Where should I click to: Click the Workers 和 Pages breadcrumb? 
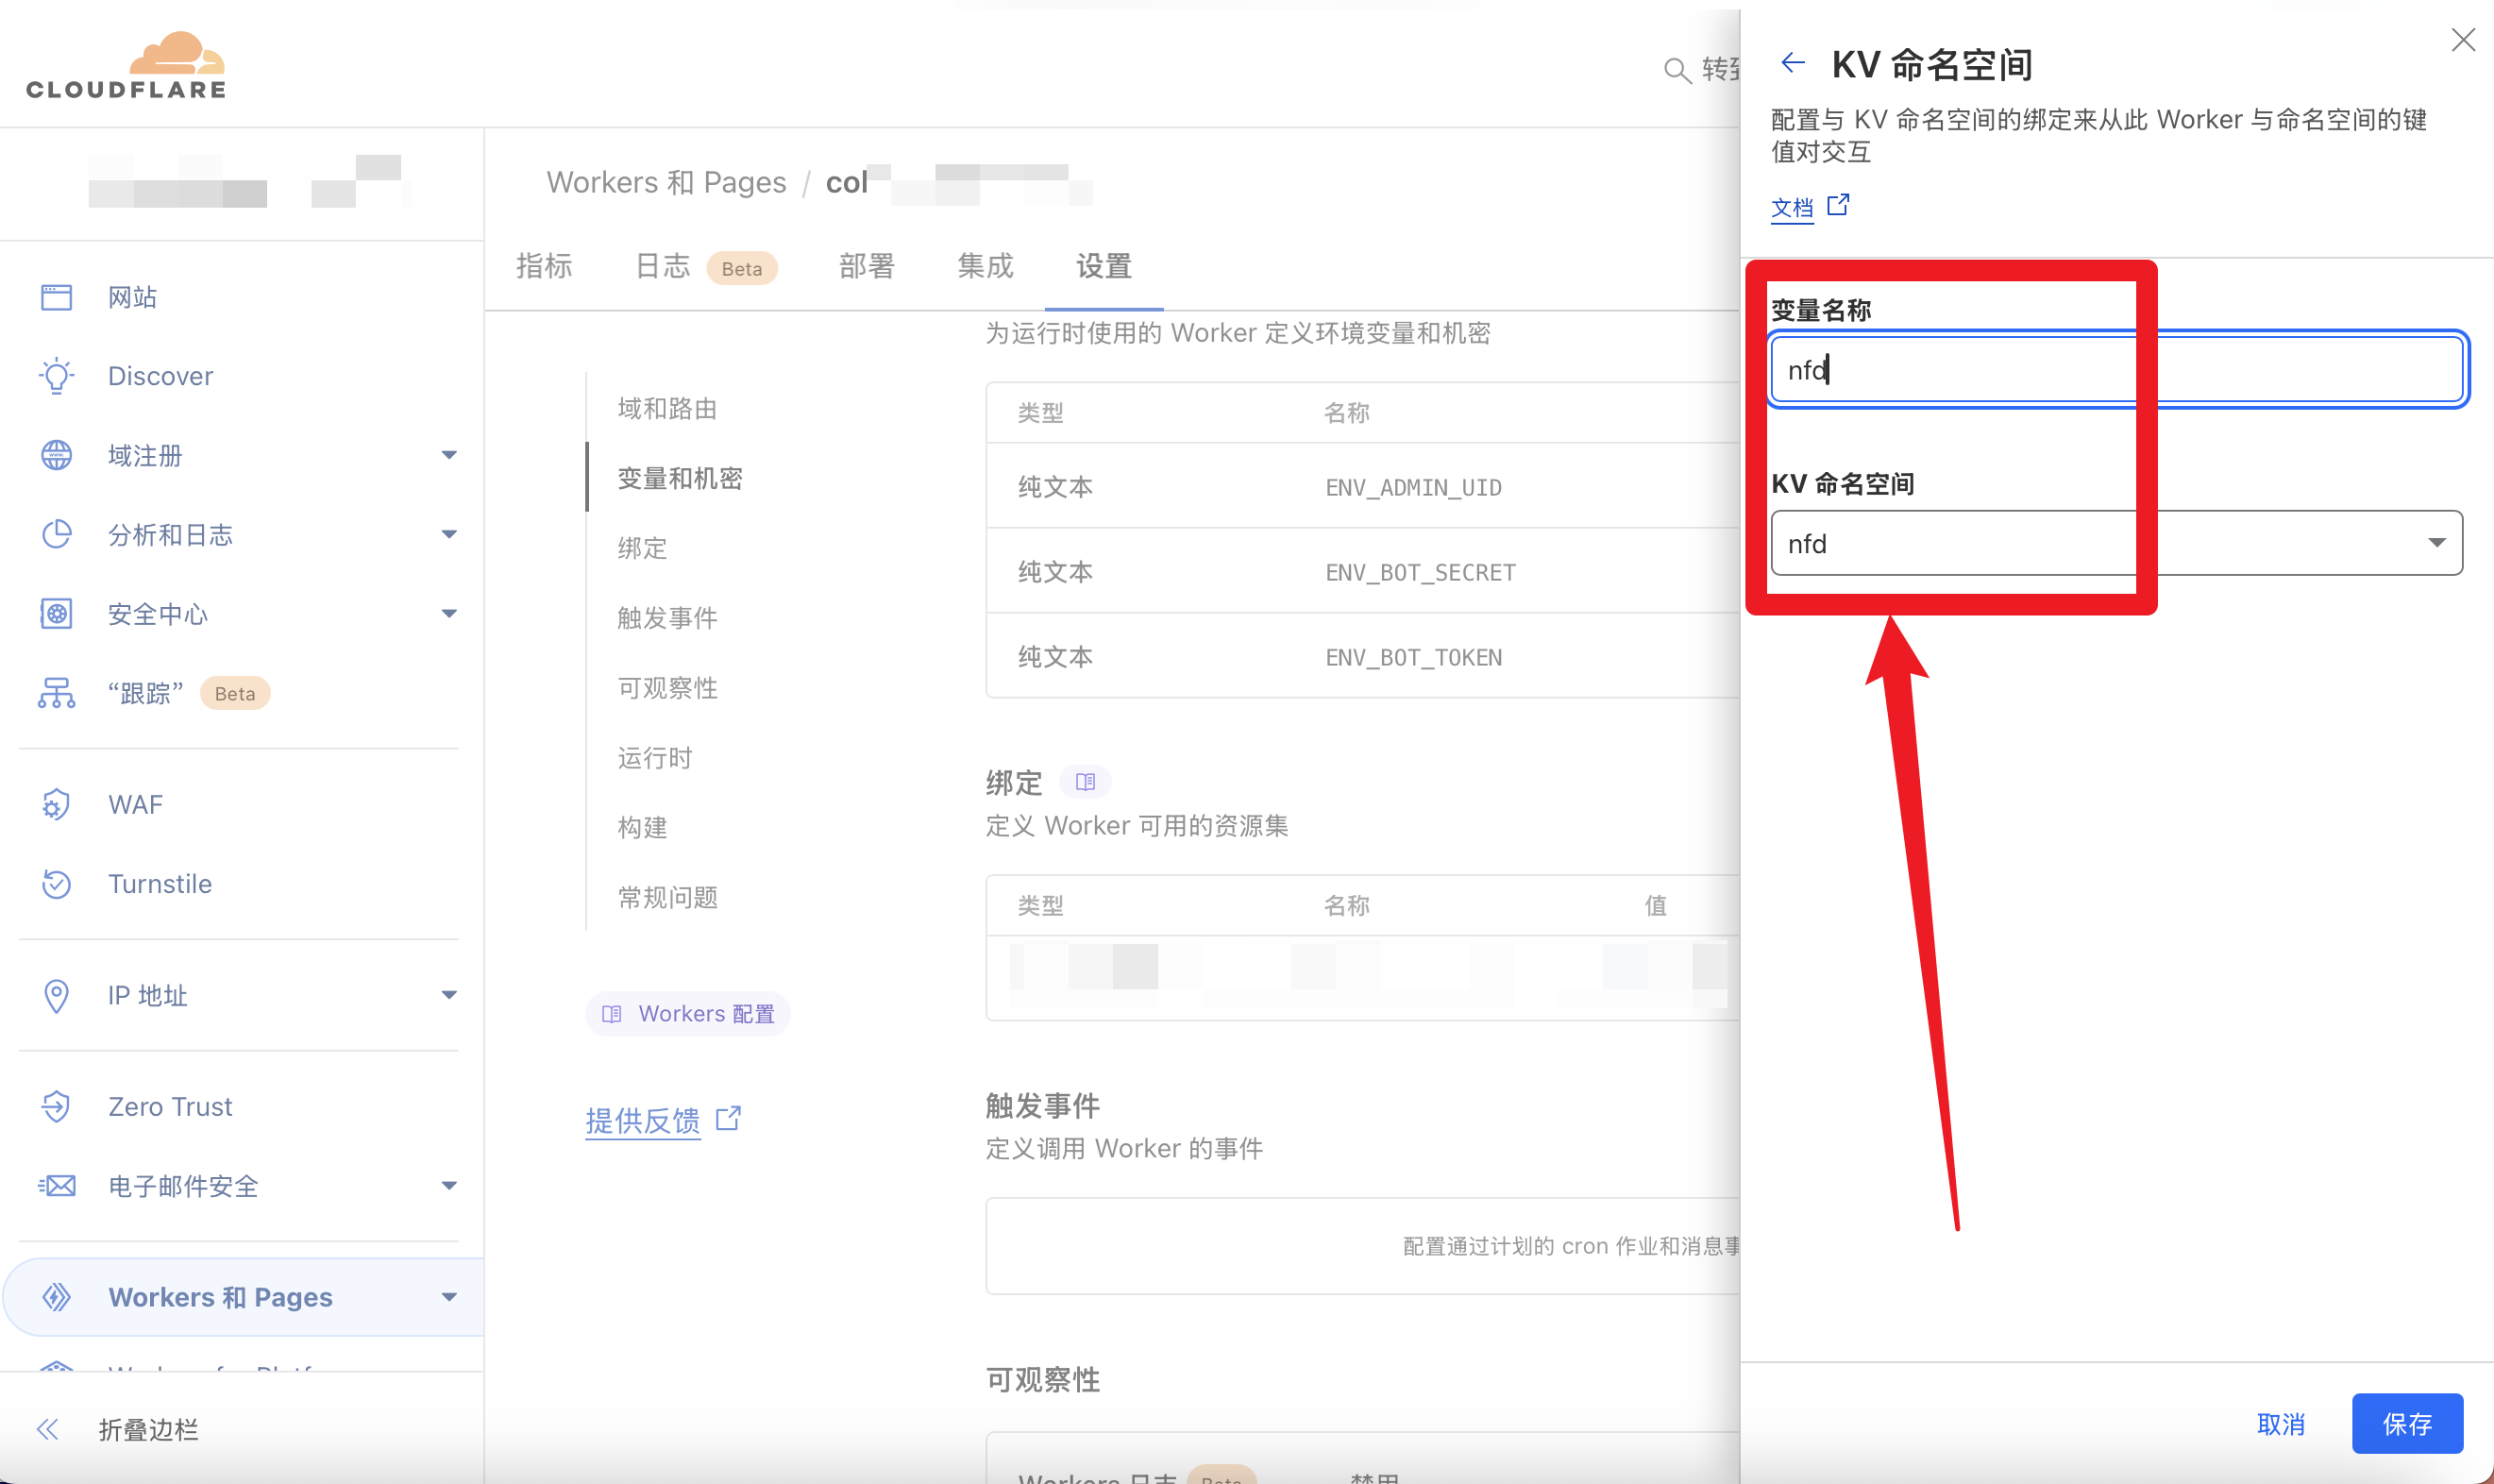(666, 182)
